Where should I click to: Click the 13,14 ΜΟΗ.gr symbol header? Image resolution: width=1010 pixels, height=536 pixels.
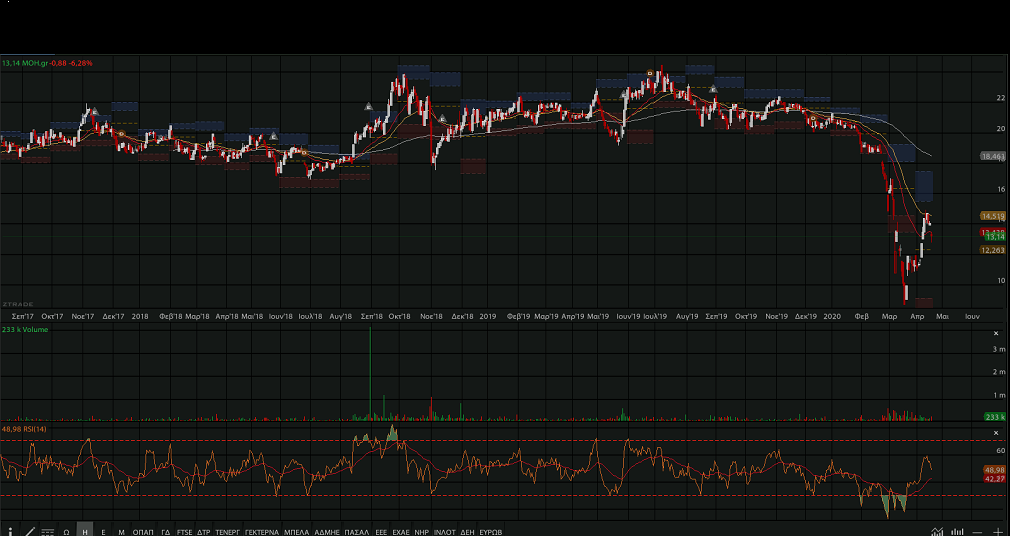[x=27, y=63]
